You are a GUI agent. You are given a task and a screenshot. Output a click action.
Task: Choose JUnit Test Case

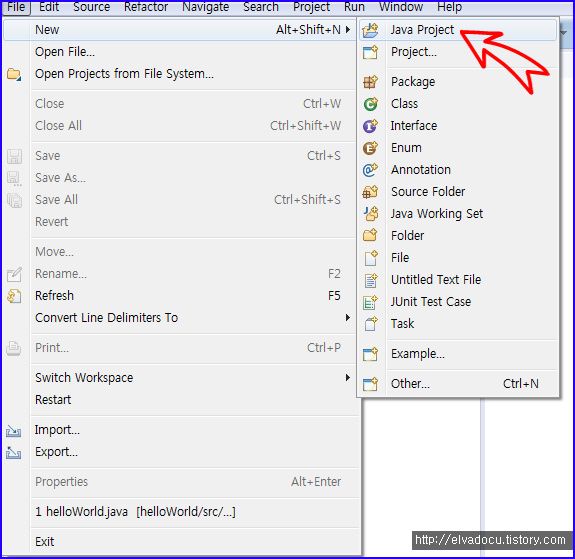point(458,302)
